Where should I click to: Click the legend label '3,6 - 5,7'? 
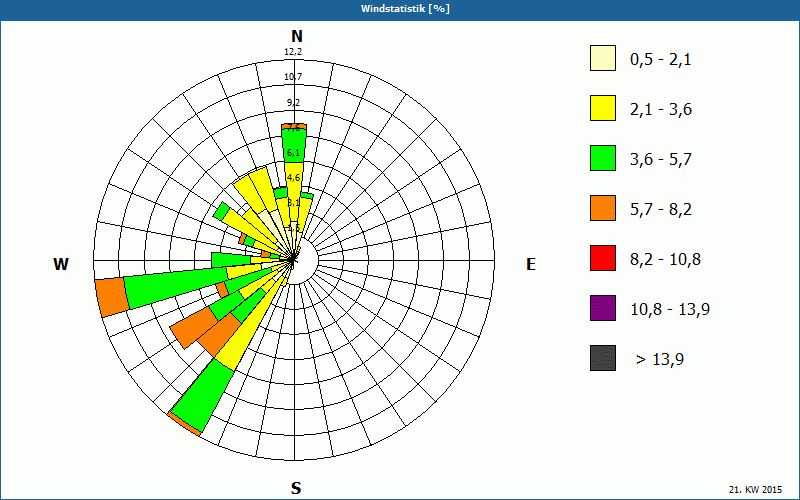coord(661,160)
